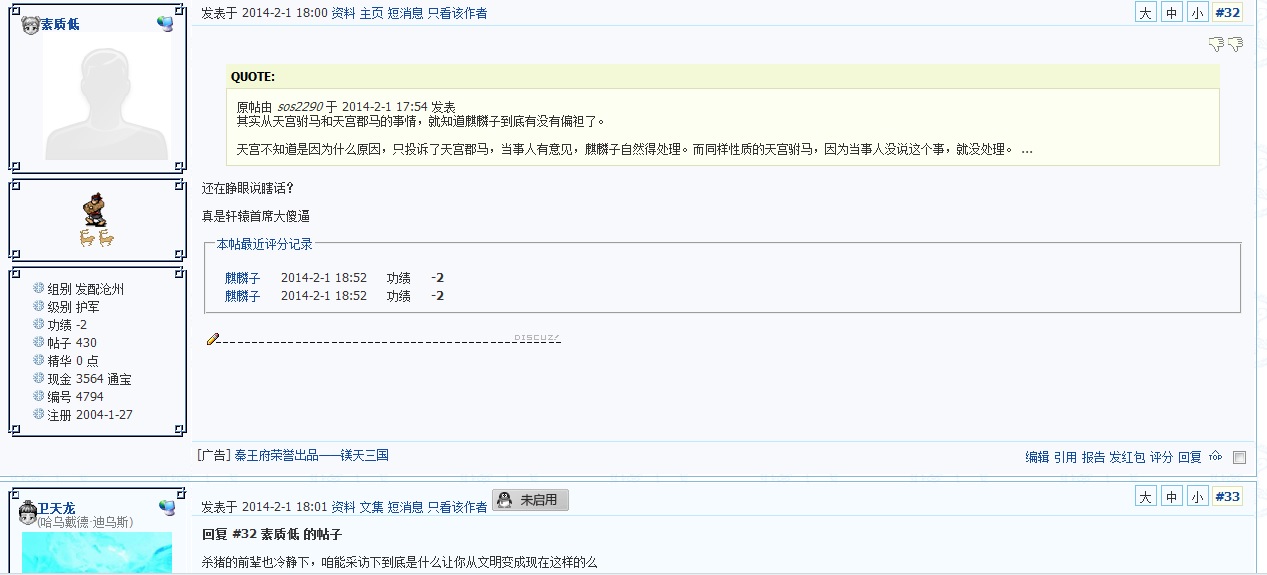This screenshot has height=575, width=1267.
Task: Click the 帖子 430 profile line
Action: pos(72,343)
